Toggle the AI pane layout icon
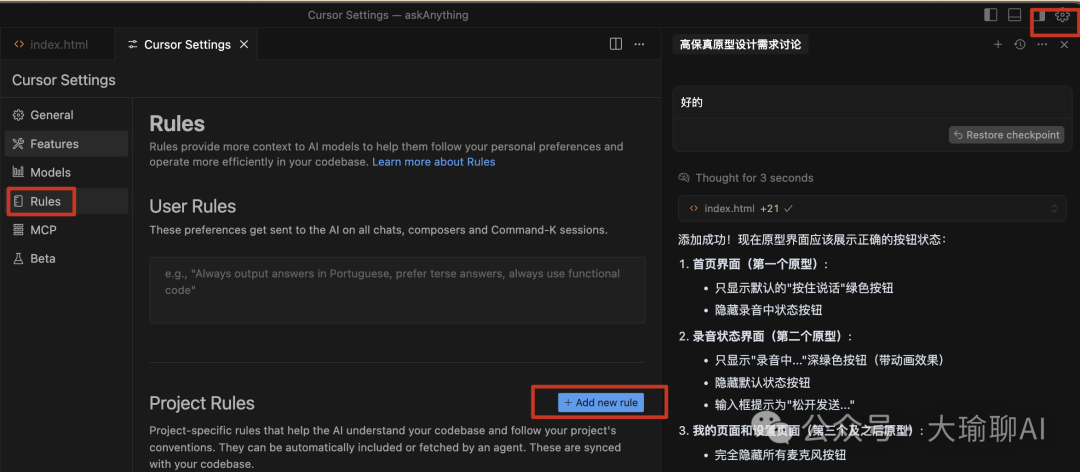1080x472 pixels. coord(1040,14)
